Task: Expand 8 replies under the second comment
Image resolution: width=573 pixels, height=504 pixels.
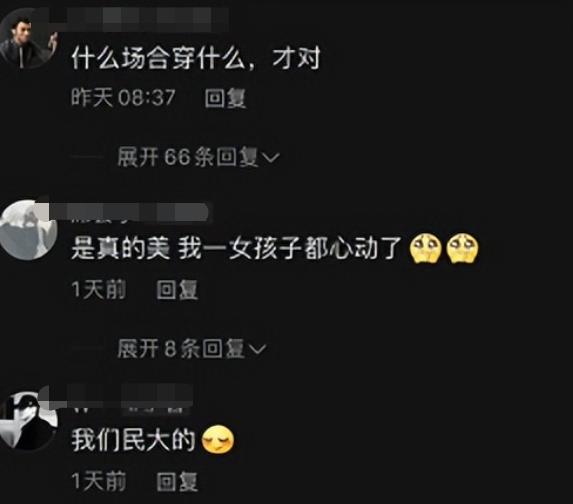Action: tap(191, 348)
